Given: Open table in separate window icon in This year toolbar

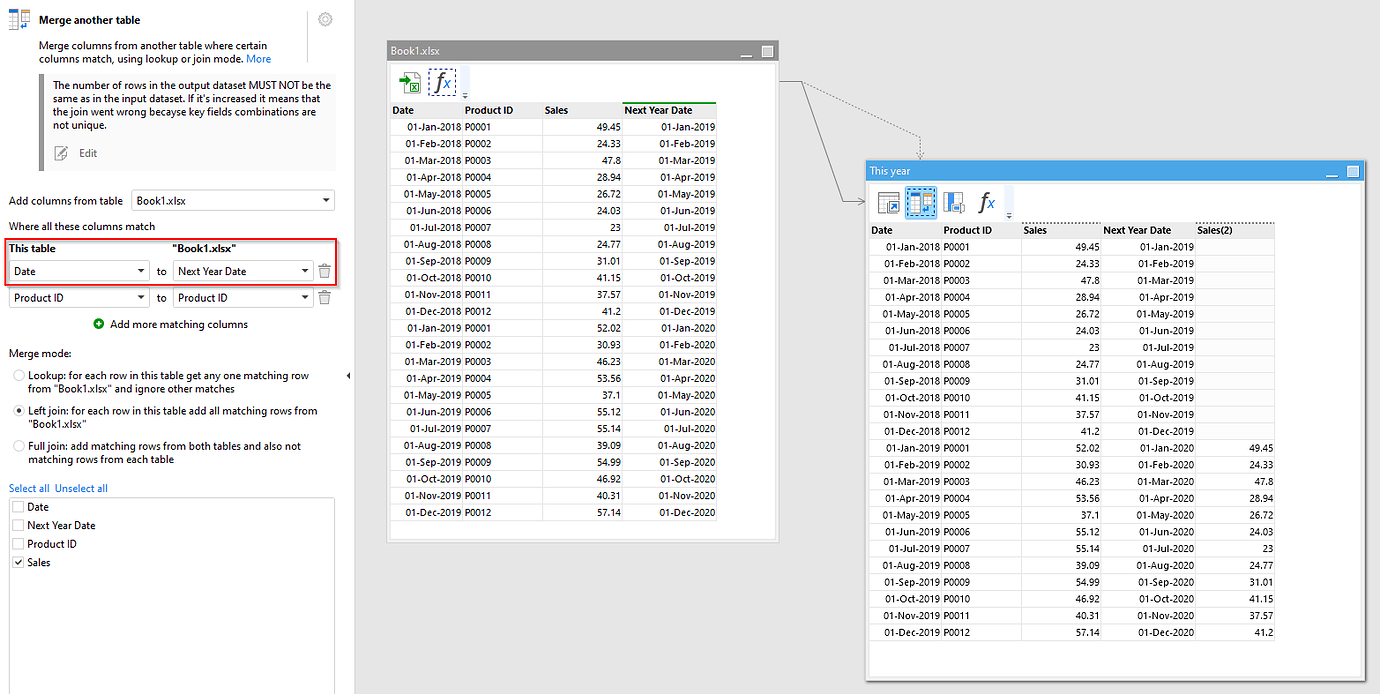Looking at the screenshot, I should (x=888, y=202).
